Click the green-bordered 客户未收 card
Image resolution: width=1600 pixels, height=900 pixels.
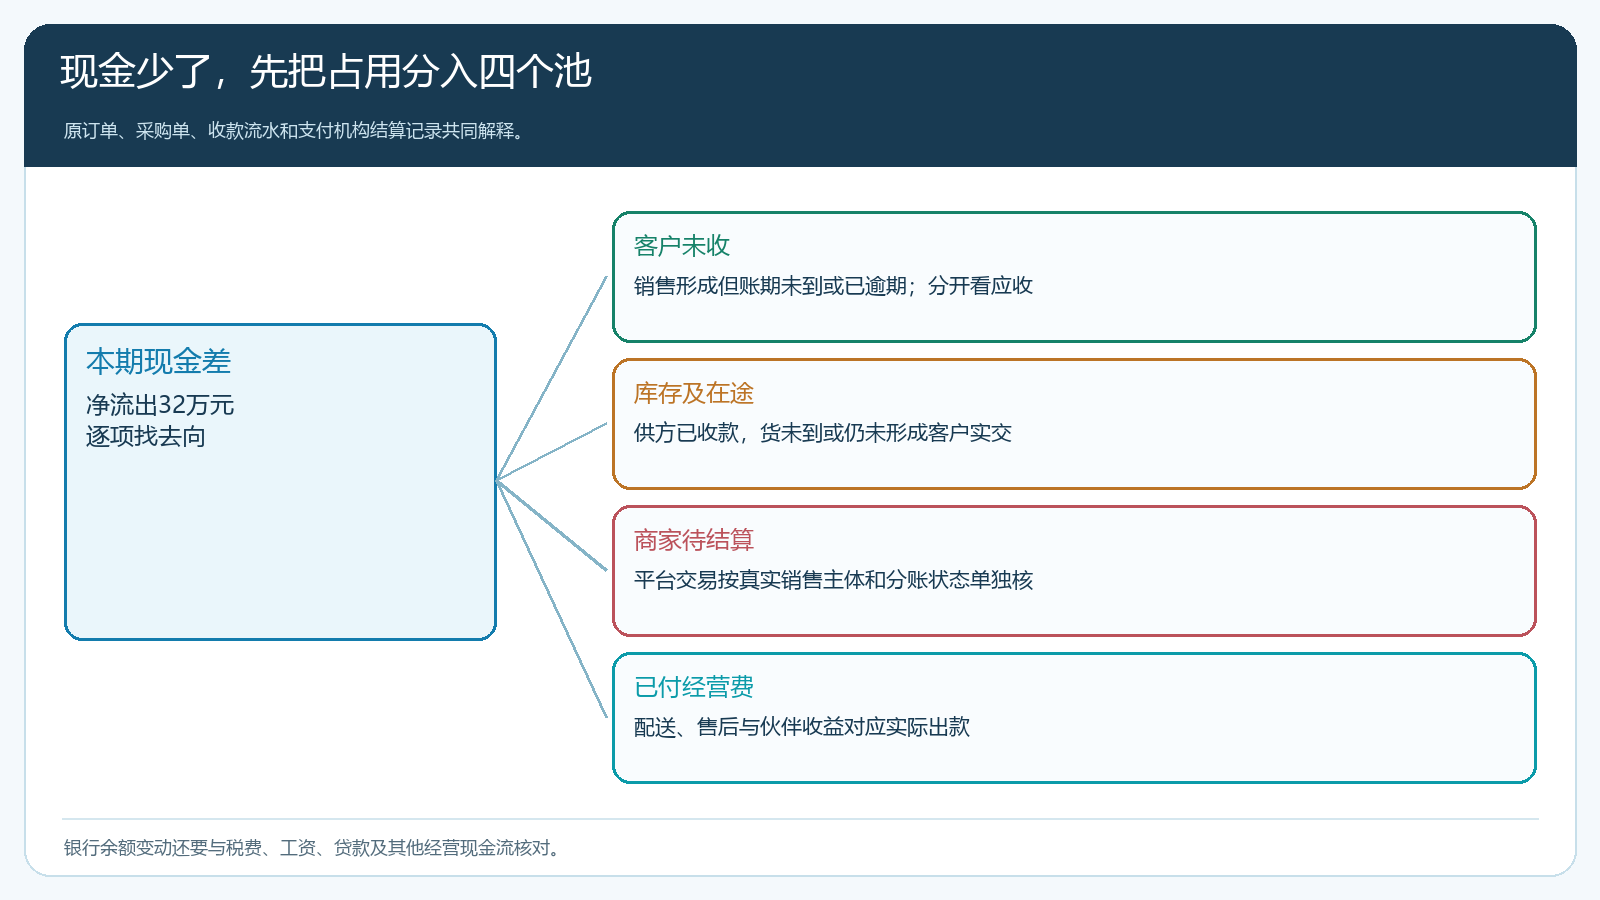click(x=1074, y=277)
